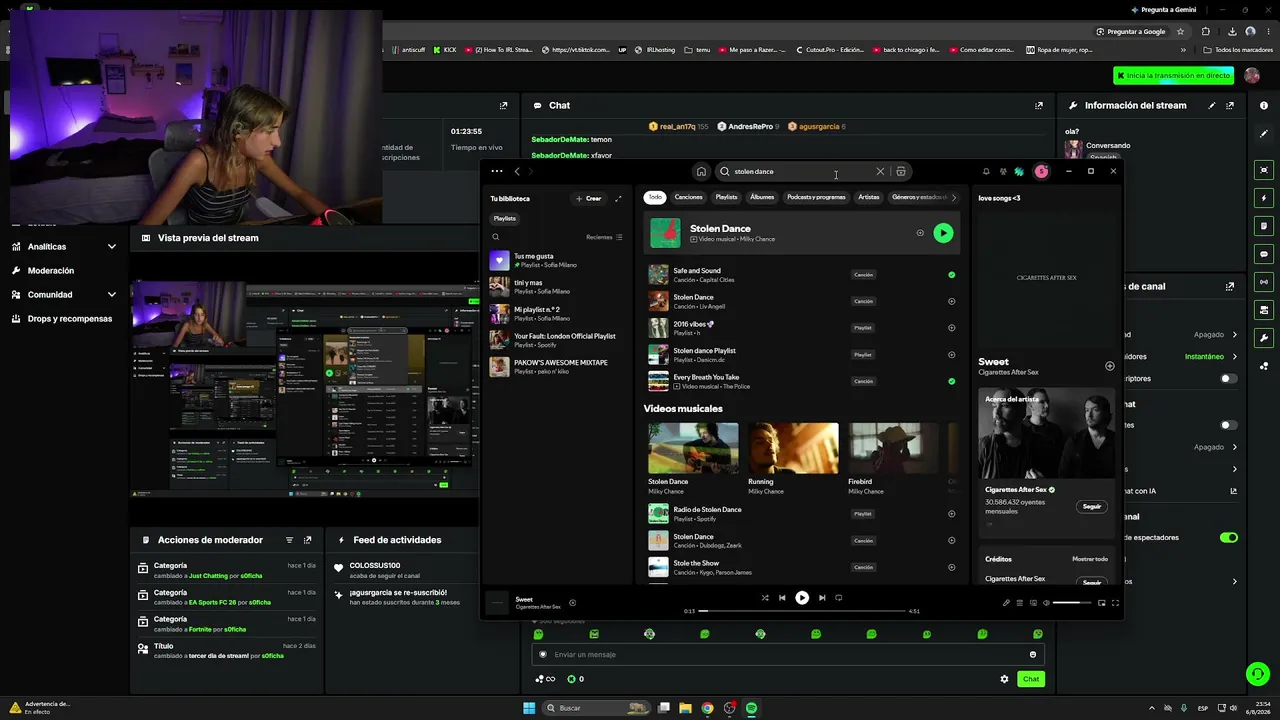Go to Spotify Home via house icon
The image size is (1280, 720).
[701, 171]
